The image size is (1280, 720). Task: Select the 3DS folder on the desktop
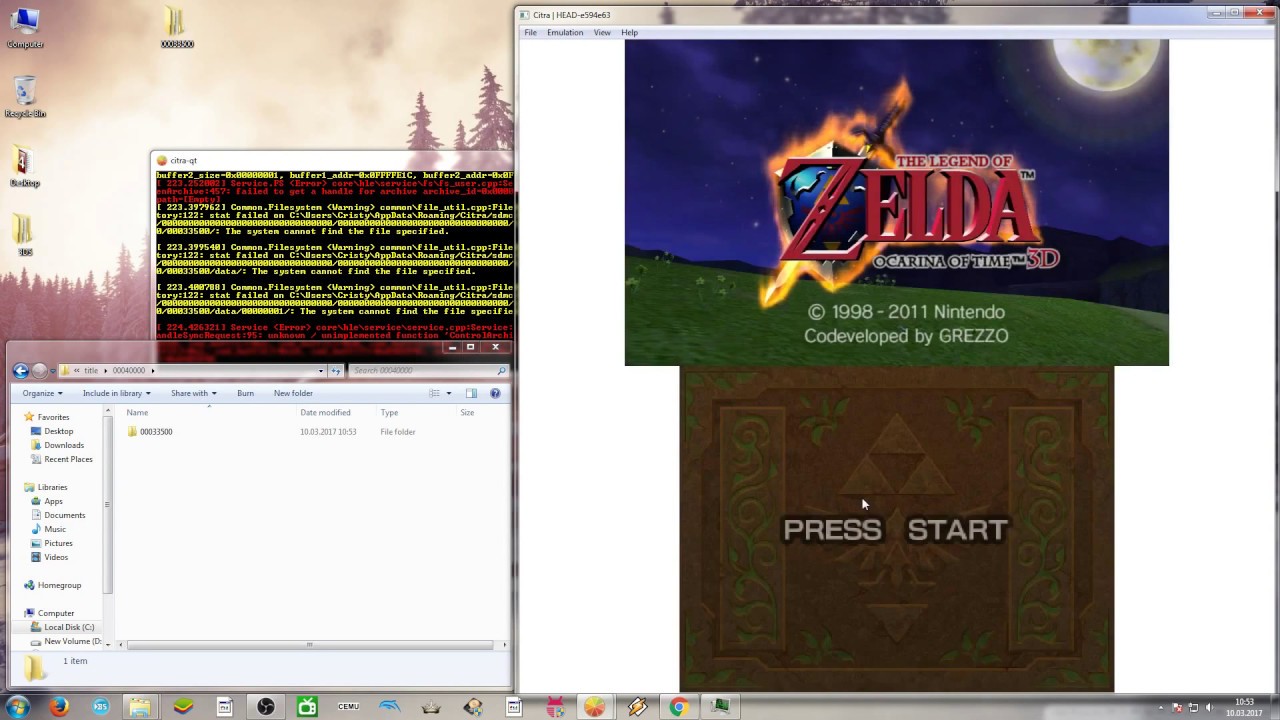[x=25, y=235]
